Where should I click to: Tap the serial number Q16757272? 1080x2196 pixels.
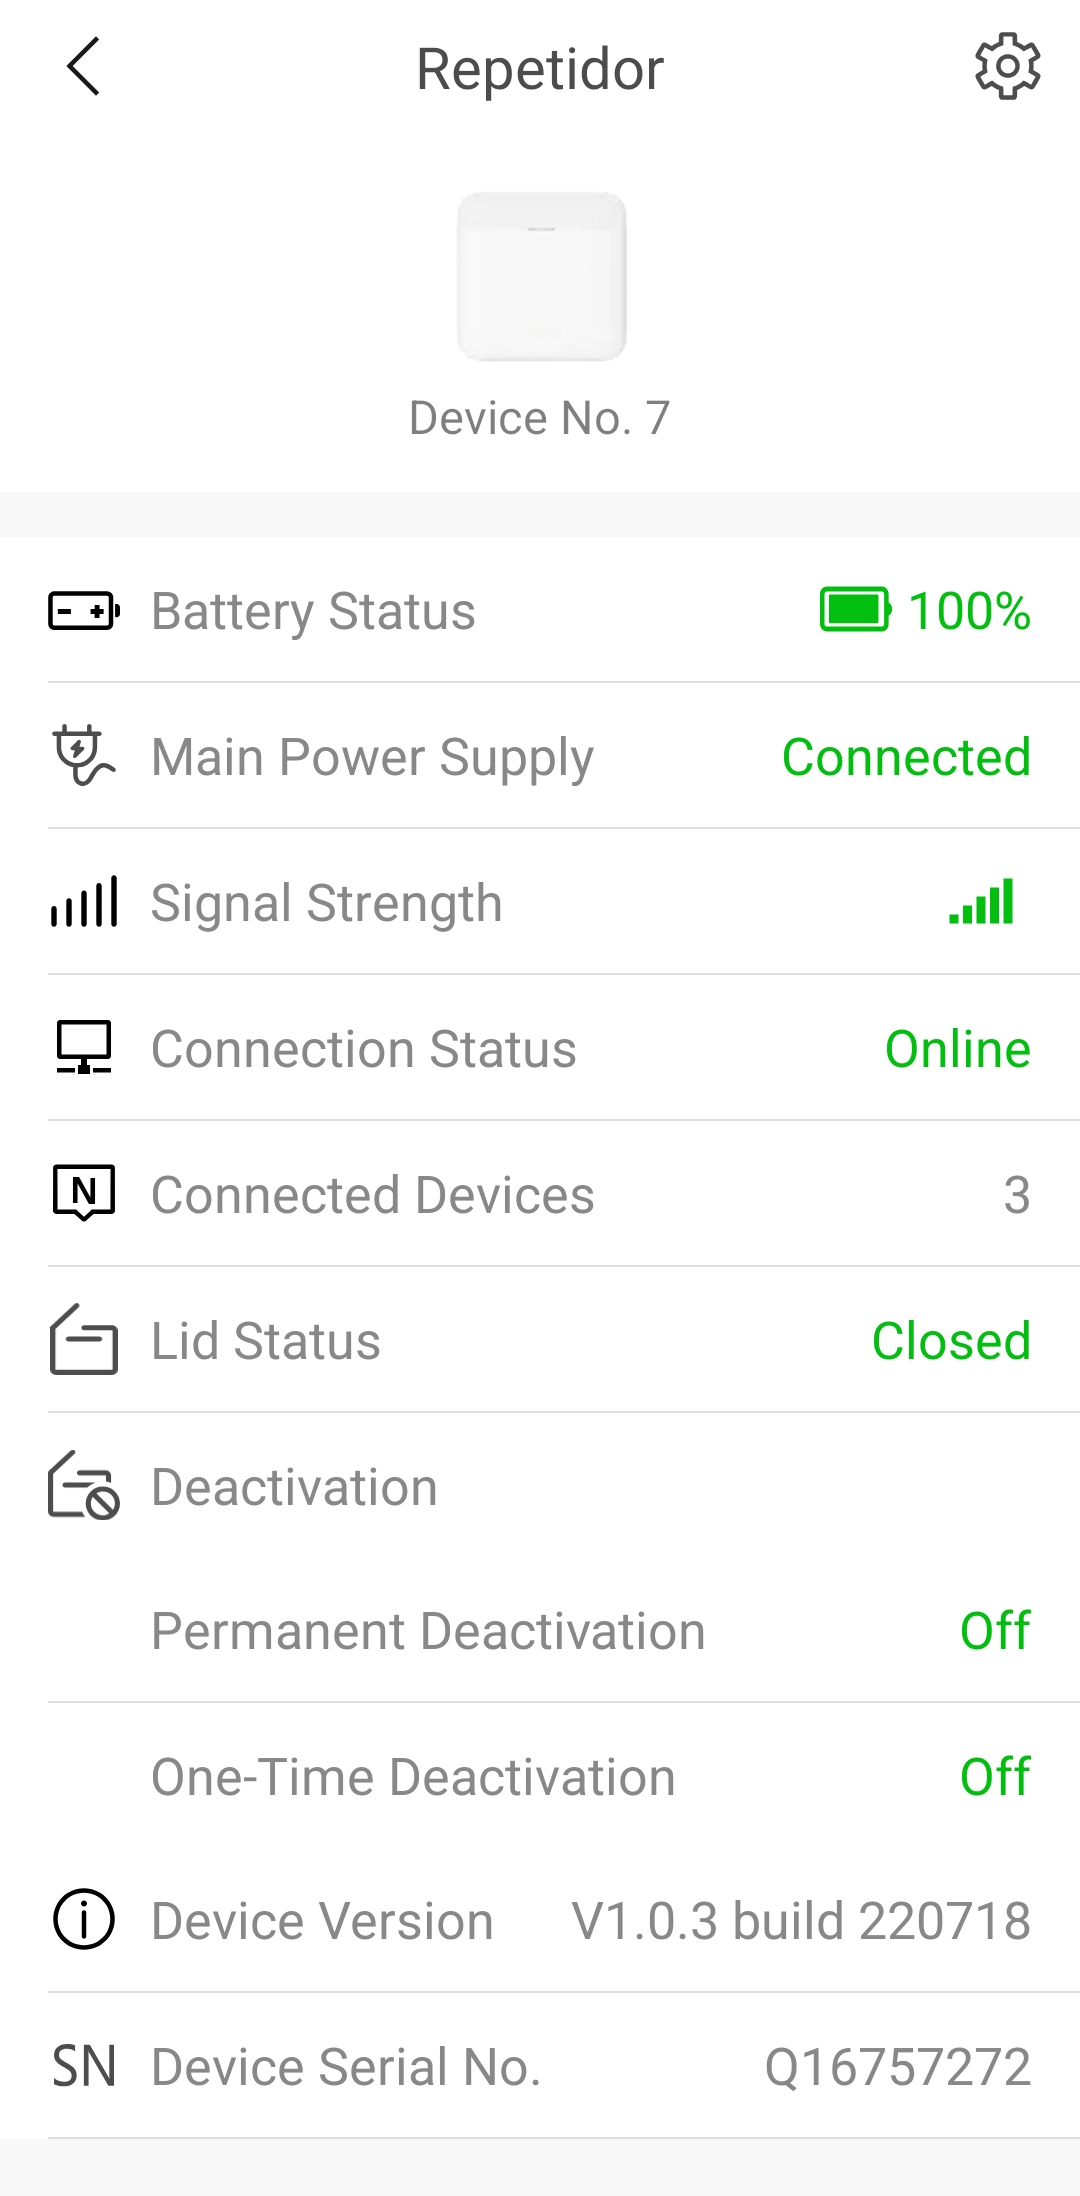pos(897,2067)
